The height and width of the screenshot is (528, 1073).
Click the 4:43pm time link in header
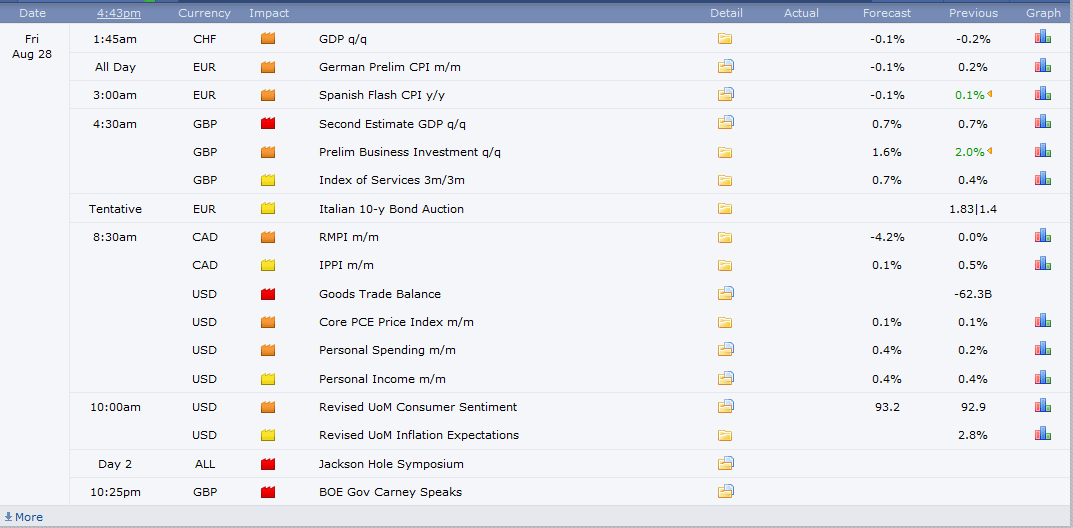tap(119, 13)
